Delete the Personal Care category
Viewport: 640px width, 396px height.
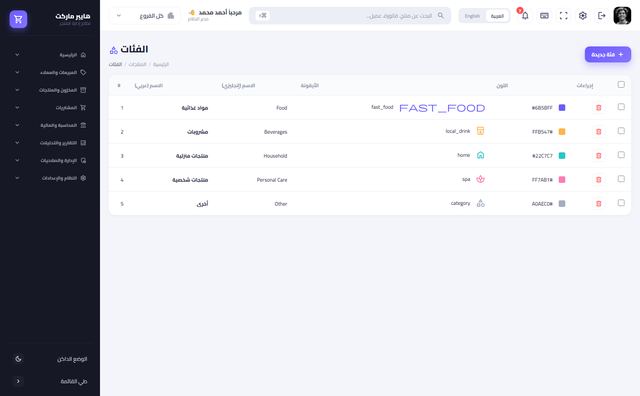click(x=599, y=180)
